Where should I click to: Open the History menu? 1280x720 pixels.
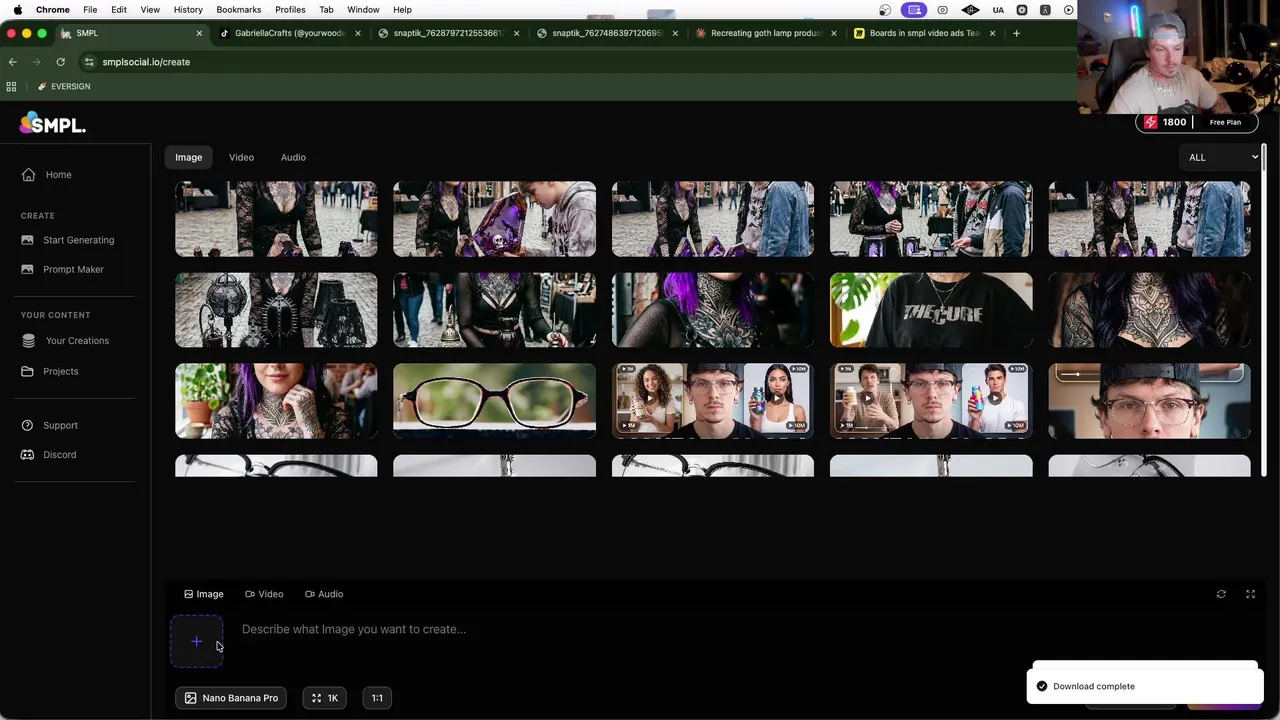tap(188, 10)
